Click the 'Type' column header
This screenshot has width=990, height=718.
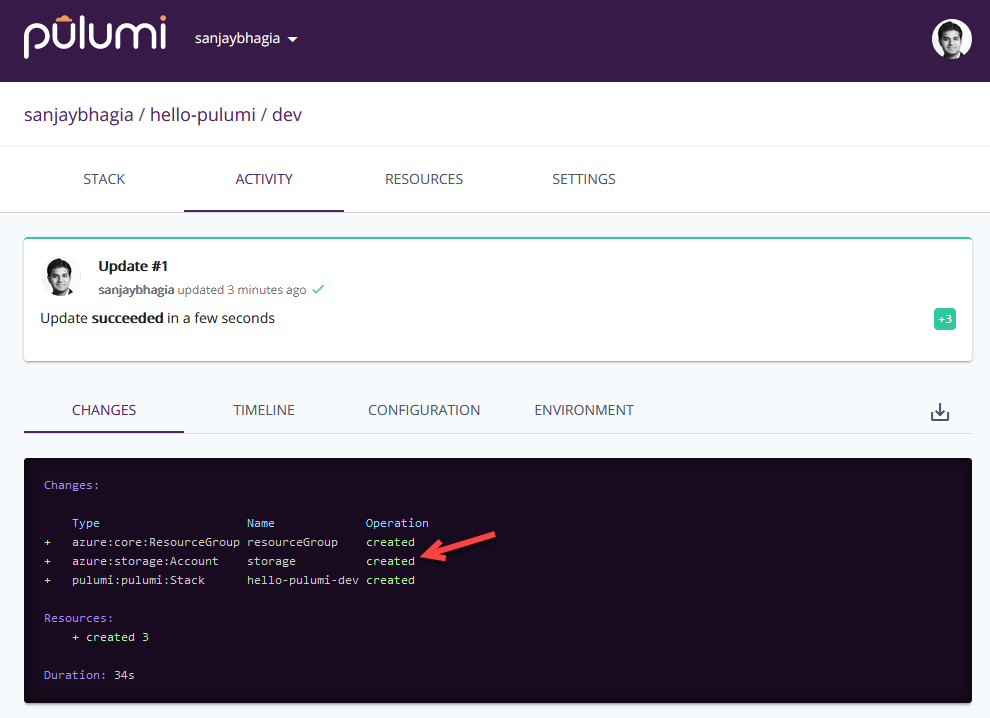tap(86, 524)
